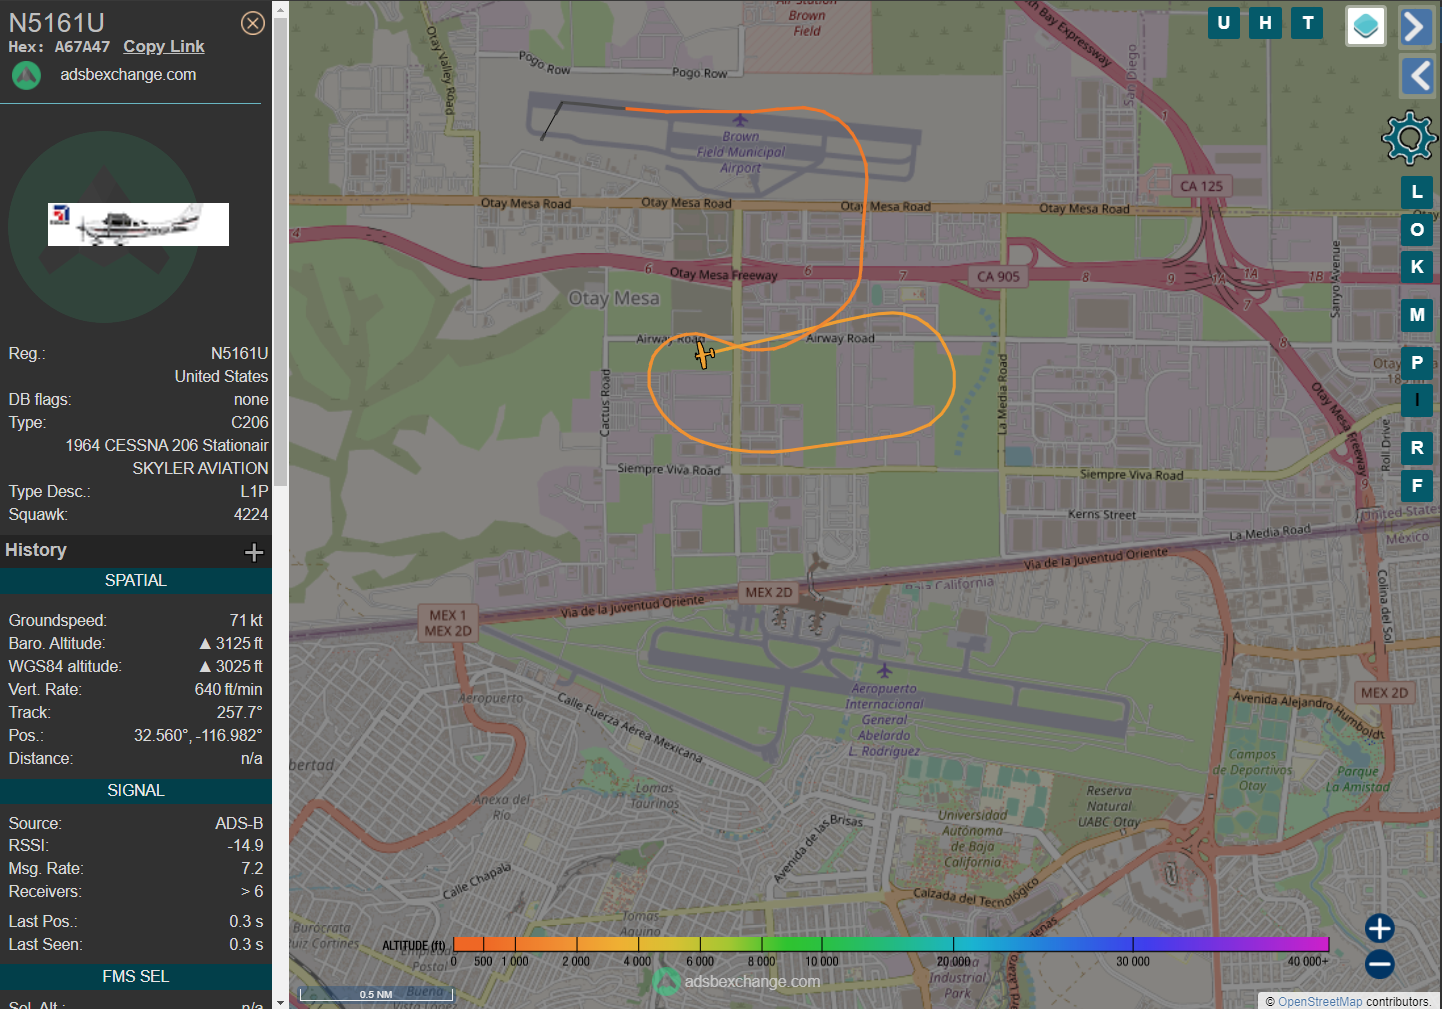Screen dimensions: 1442x1009
Task: Click the SKYLER AVIATION owner text
Action: coord(200,469)
